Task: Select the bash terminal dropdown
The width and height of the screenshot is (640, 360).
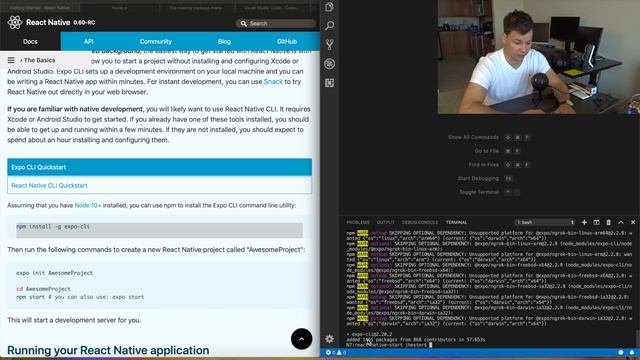Action: 545,222
